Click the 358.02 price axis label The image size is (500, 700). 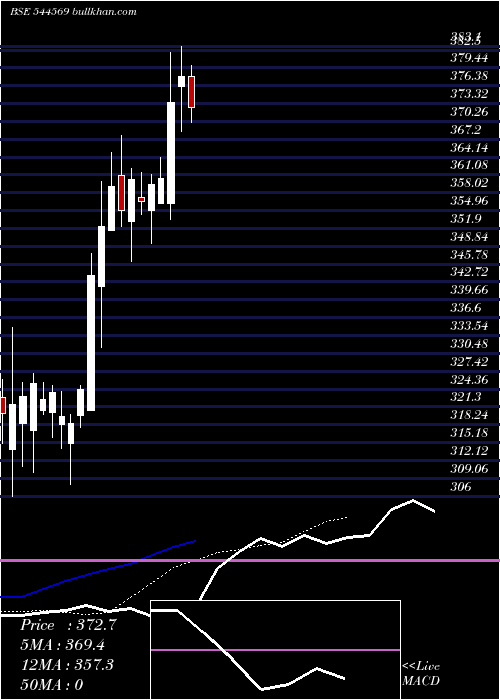469,183
